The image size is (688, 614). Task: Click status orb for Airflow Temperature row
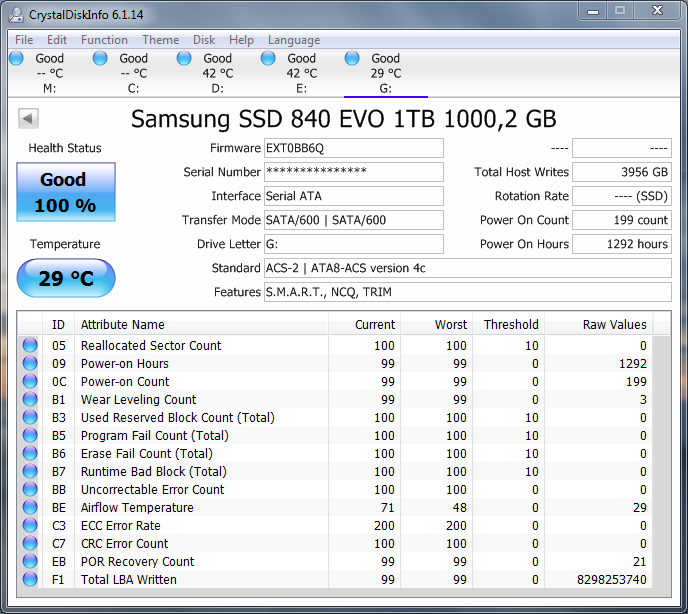point(30,507)
